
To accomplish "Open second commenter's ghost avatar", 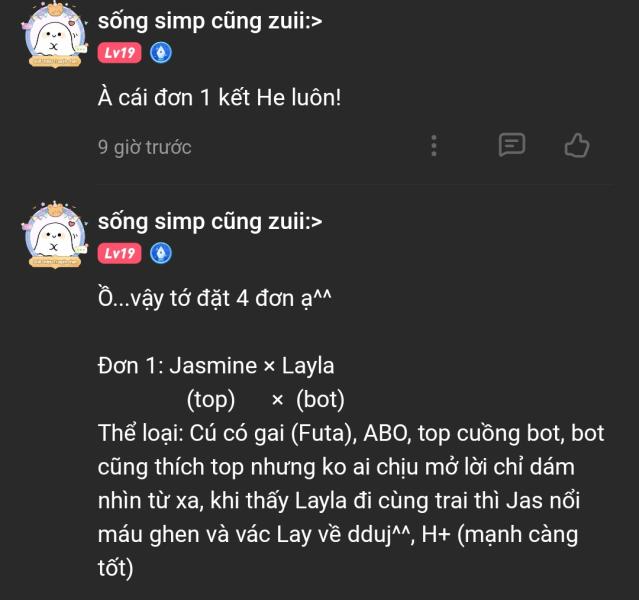I will [55, 236].
